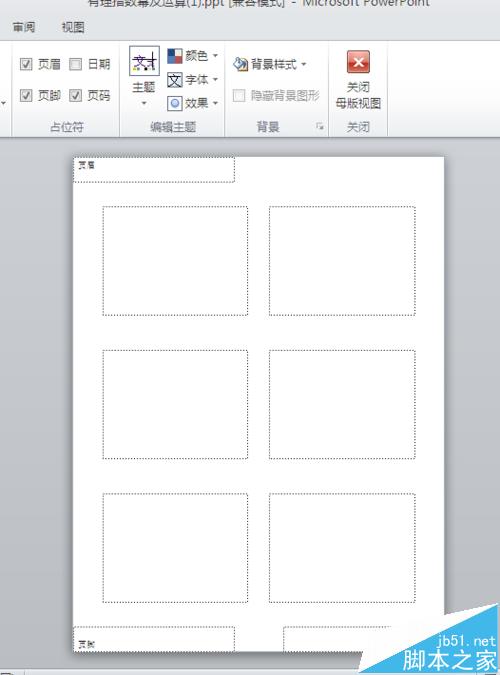Expand Background Styles (背景样式) dropdown arrow
500x675 pixels.
tap(304, 64)
